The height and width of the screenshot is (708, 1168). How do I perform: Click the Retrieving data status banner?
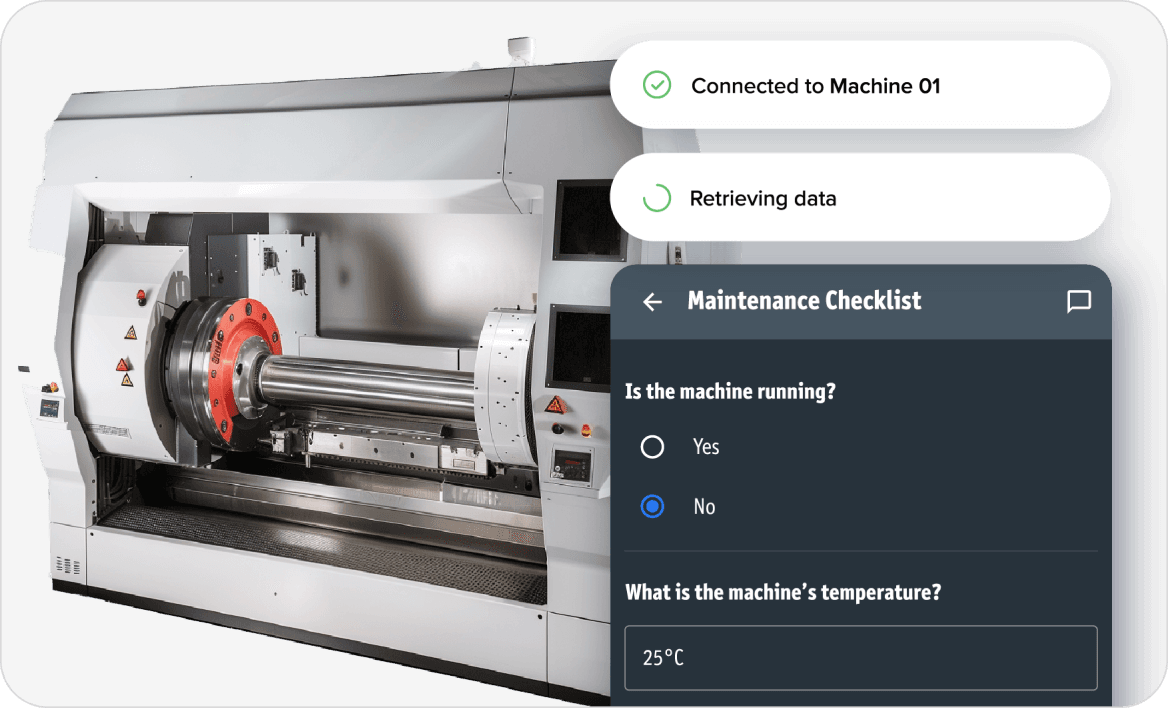click(x=860, y=197)
